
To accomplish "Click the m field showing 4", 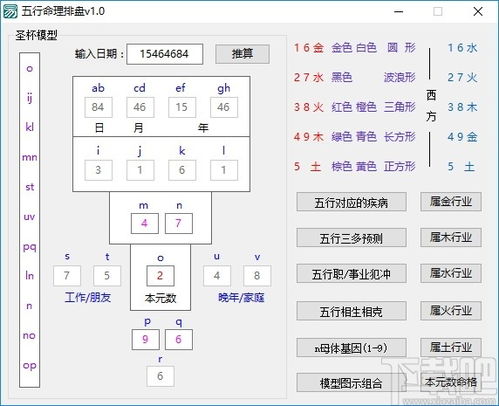I will coord(145,223).
